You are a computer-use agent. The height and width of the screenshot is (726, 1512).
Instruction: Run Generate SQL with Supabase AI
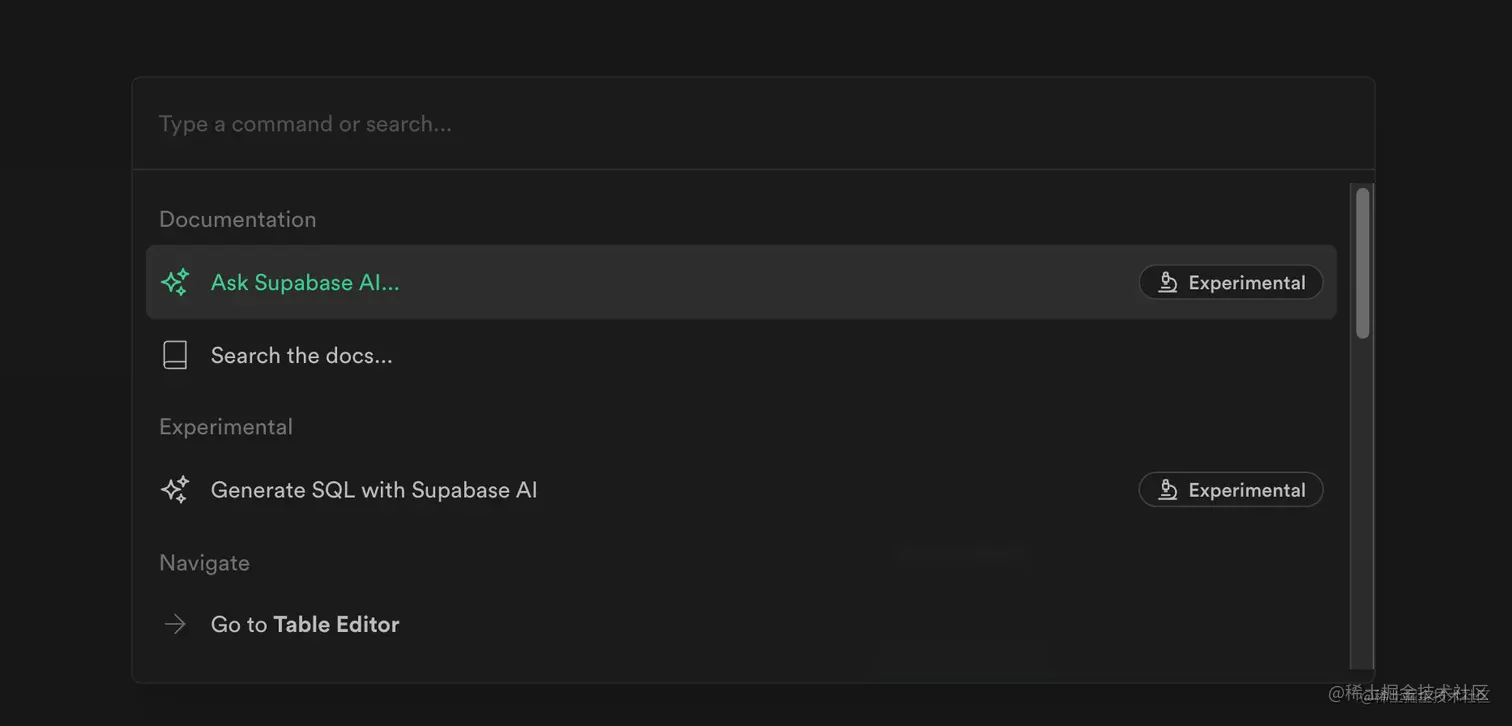pos(373,490)
